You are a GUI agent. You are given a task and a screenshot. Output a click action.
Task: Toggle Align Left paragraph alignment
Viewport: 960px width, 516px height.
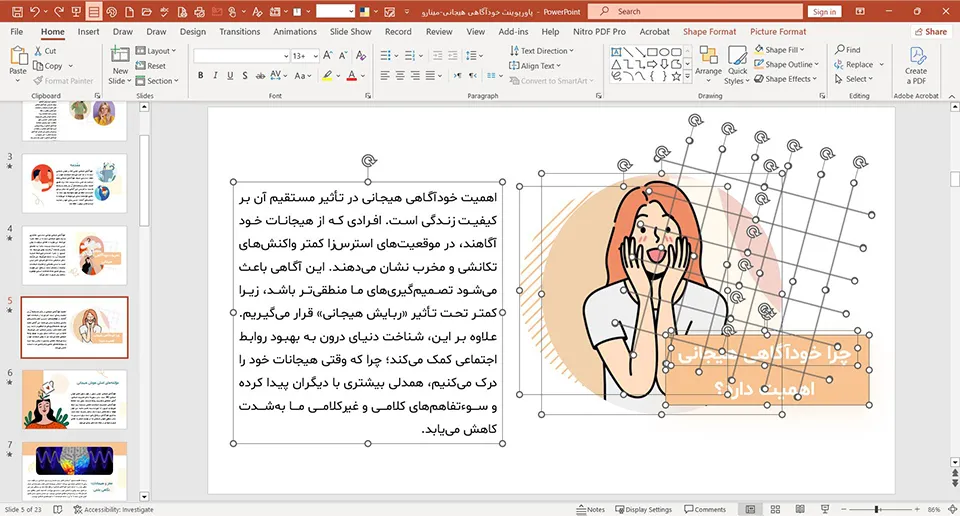tap(384, 75)
